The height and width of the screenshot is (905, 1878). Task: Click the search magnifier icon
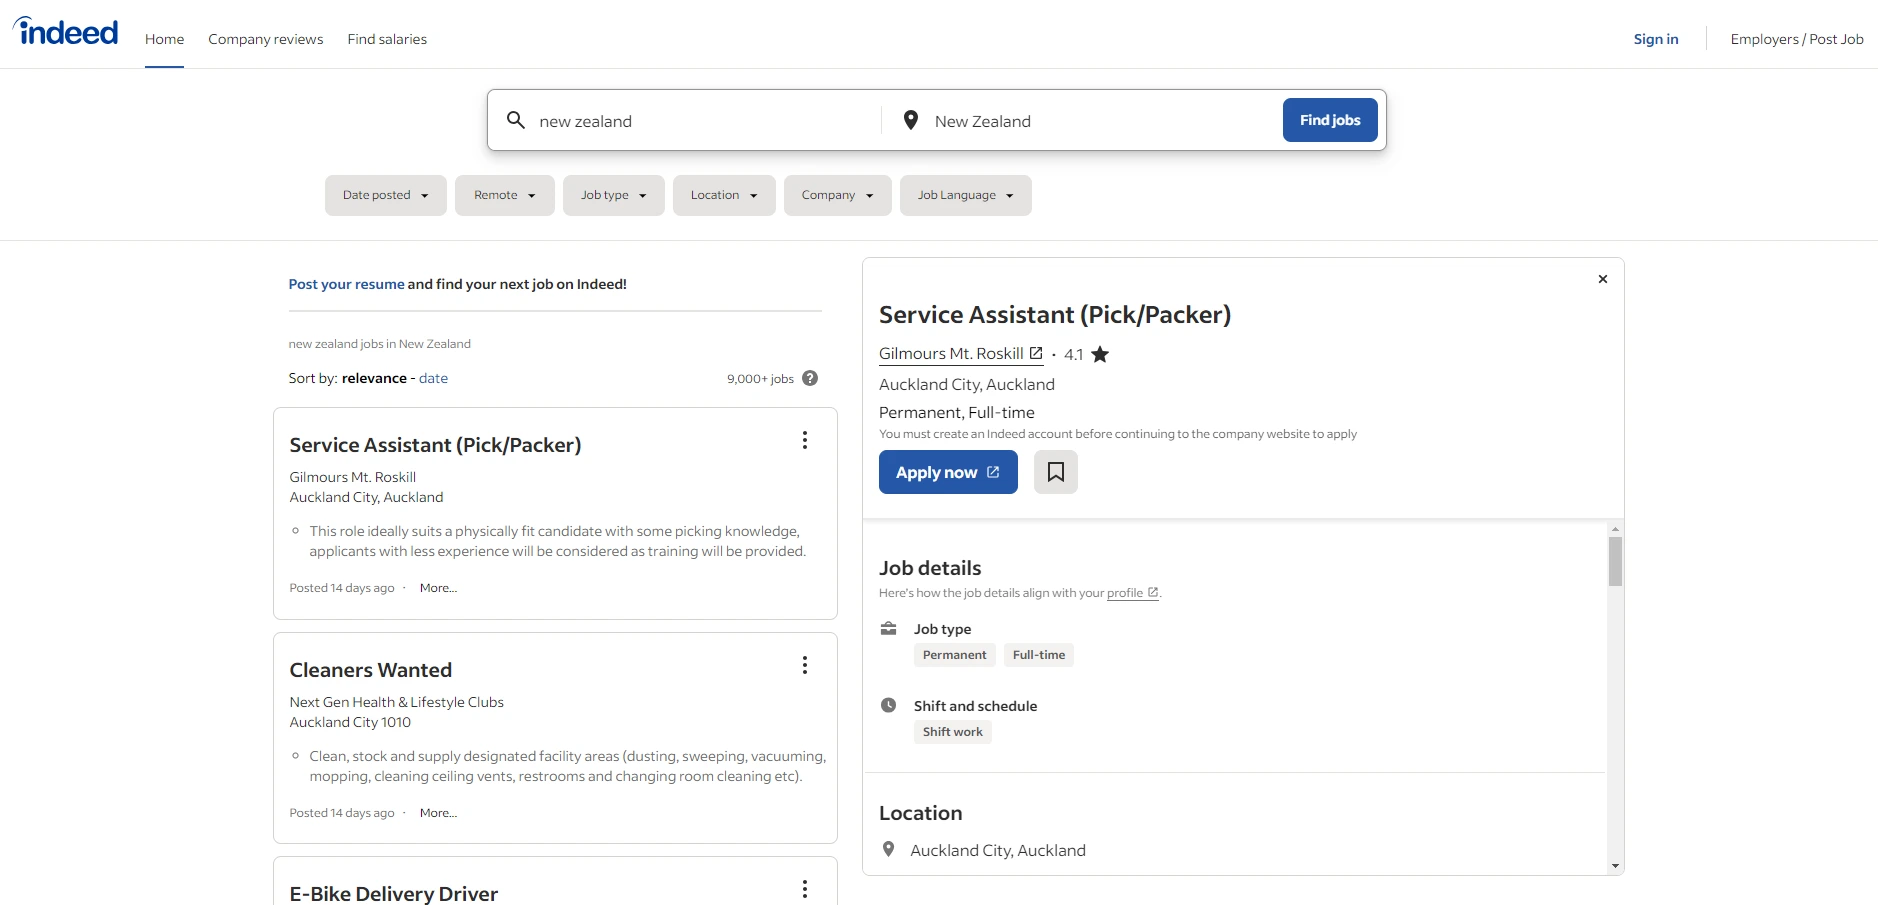click(x=516, y=120)
